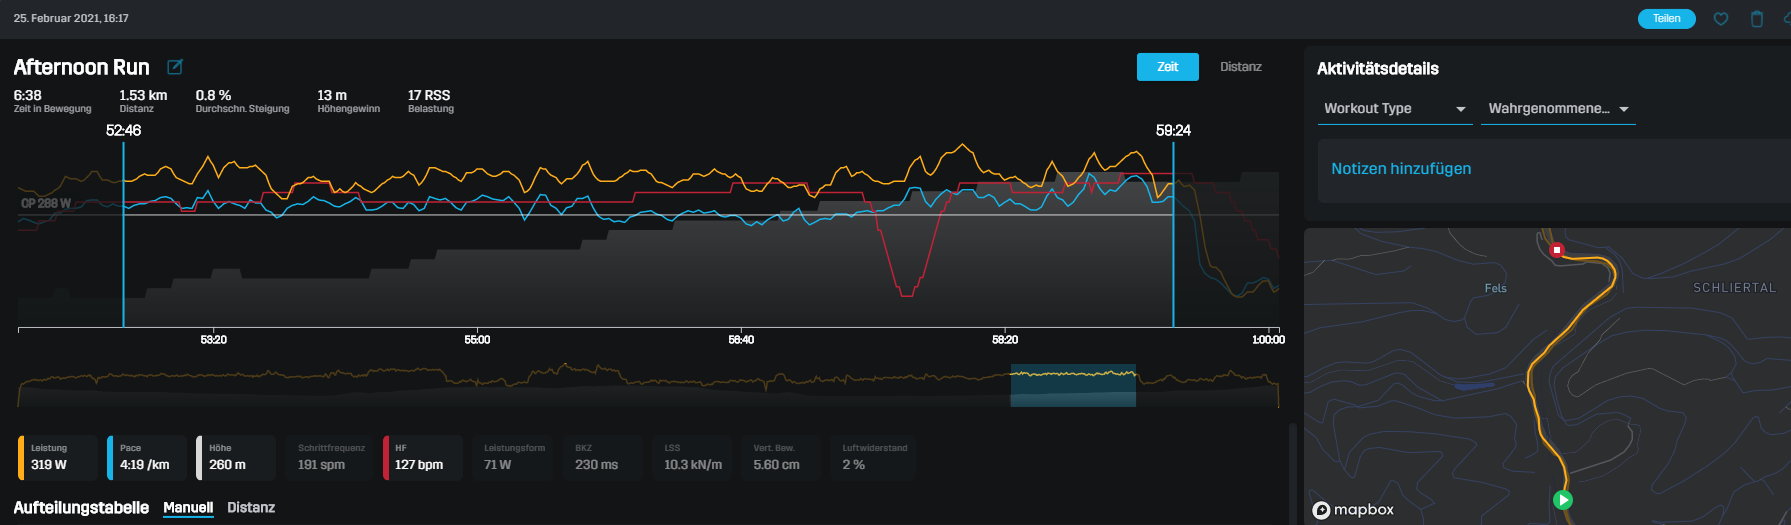Screen dimensions: 1791x525
Task: Open the Workout Type dropdown
Action: [x=1395, y=109]
